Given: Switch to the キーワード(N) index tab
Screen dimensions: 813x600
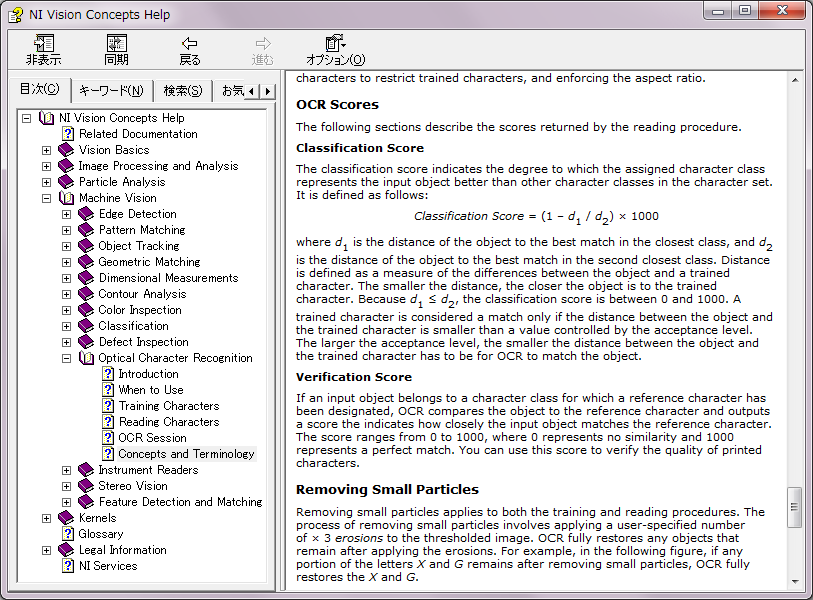Looking at the screenshot, I should [111, 91].
